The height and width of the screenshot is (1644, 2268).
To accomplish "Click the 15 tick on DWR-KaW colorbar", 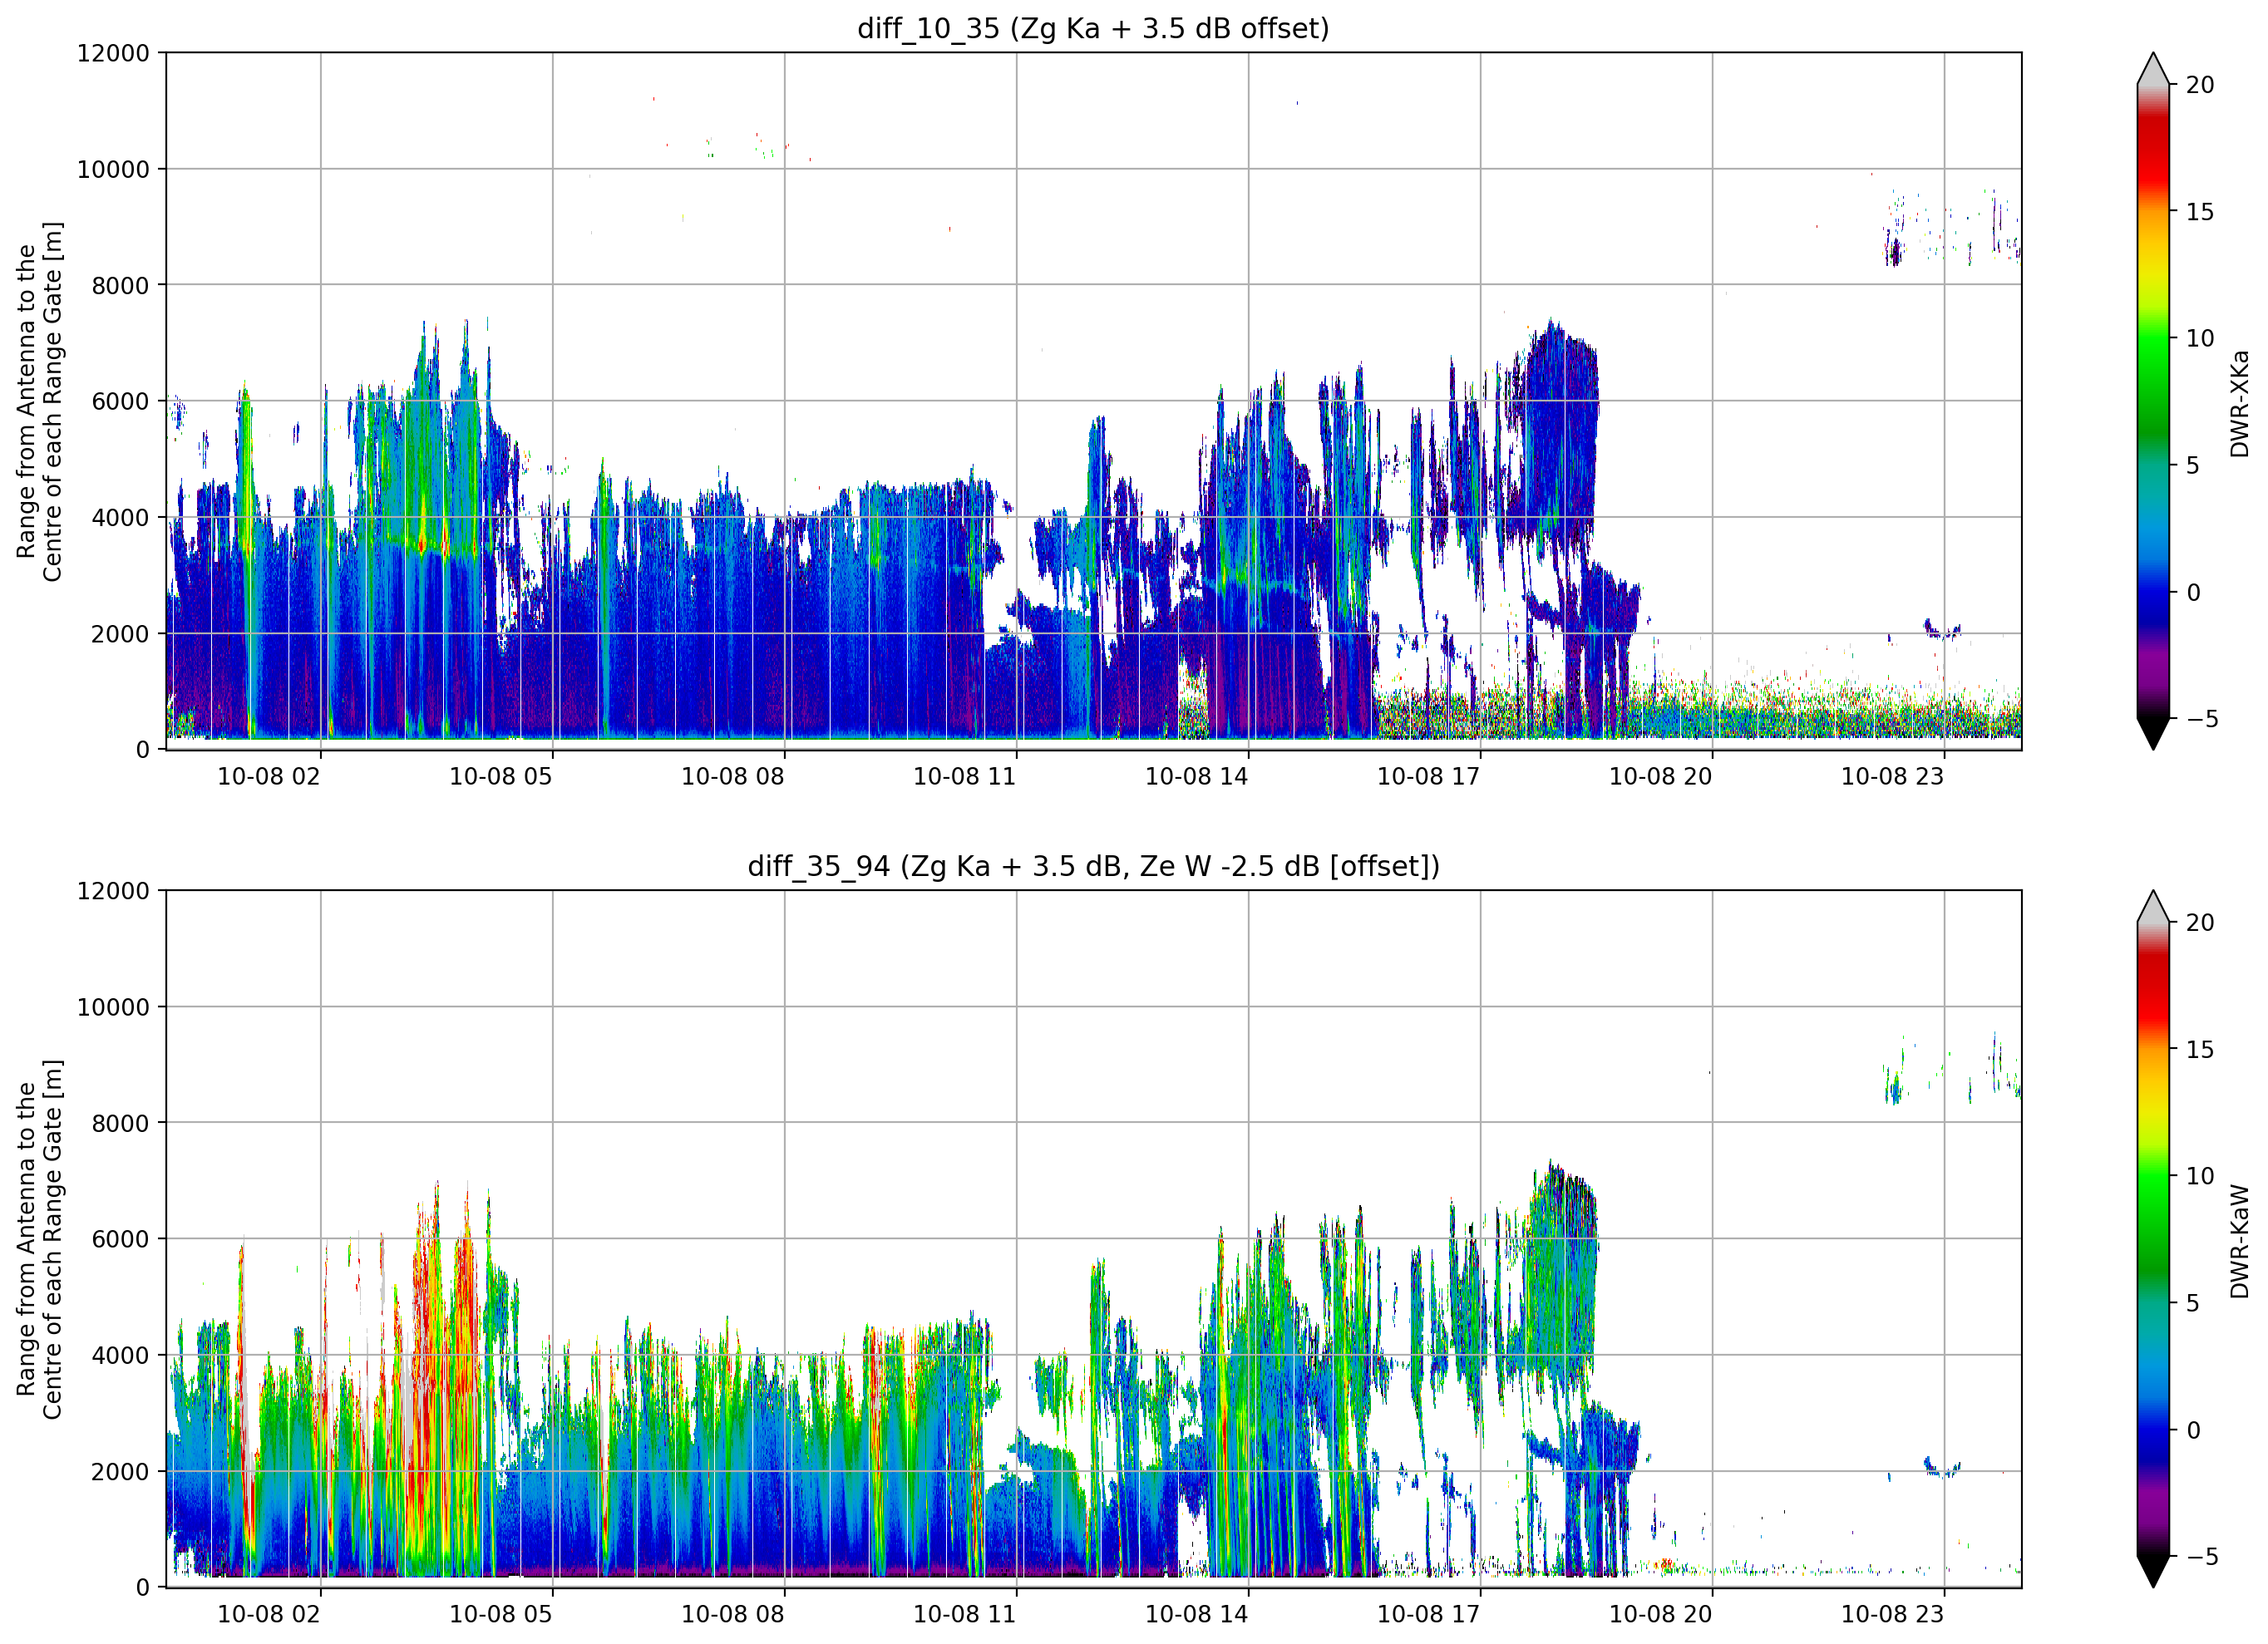I will tap(2200, 1049).
